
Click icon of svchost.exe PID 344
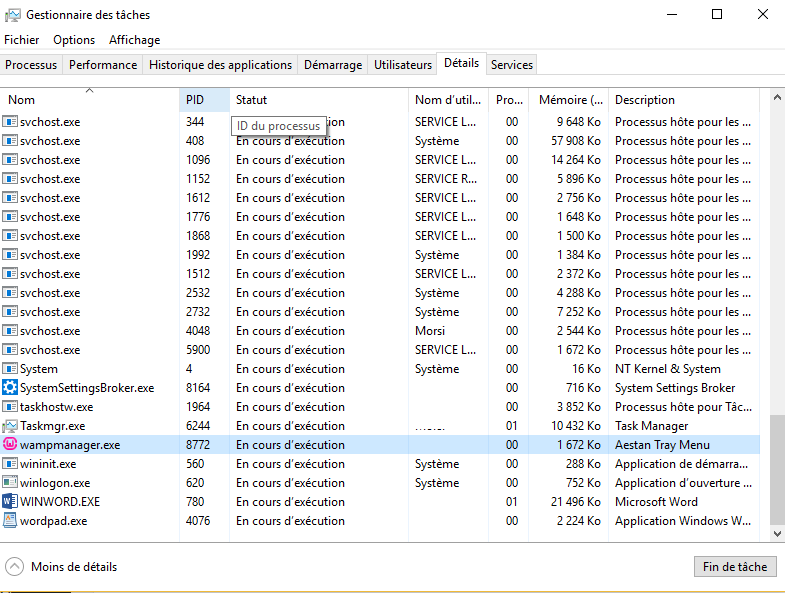point(10,122)
